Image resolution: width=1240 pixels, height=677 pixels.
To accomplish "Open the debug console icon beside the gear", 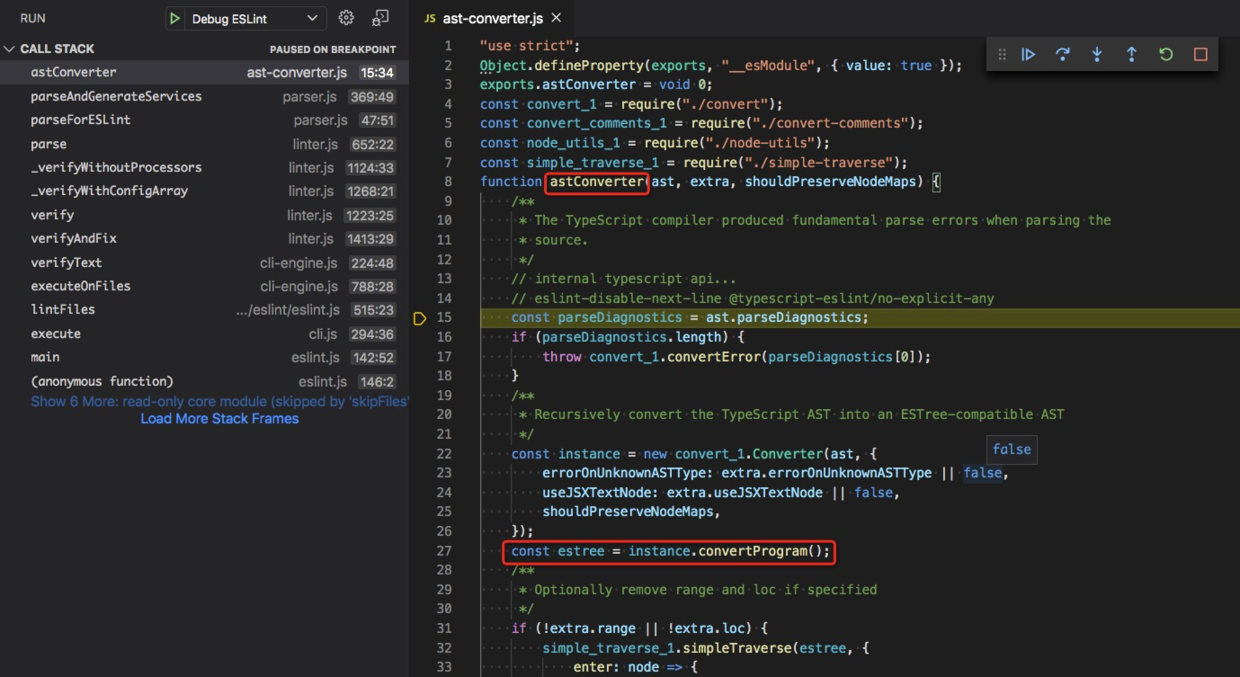I will [x=378, y=17].
